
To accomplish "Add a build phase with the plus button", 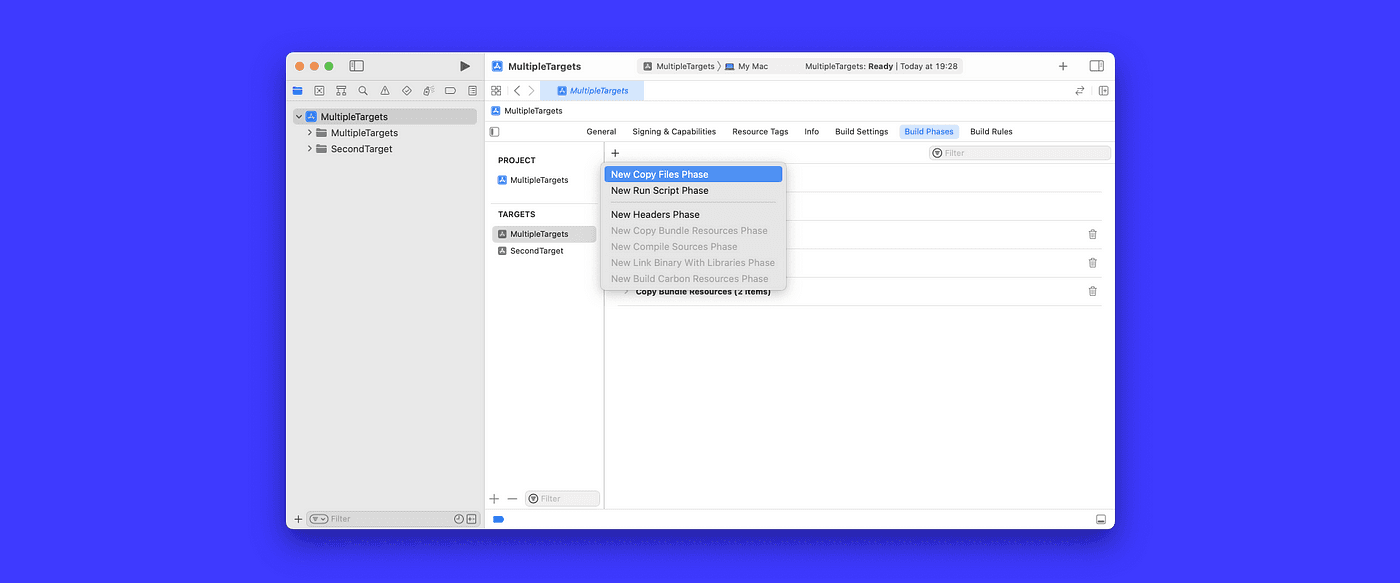I will click(614, 153).
